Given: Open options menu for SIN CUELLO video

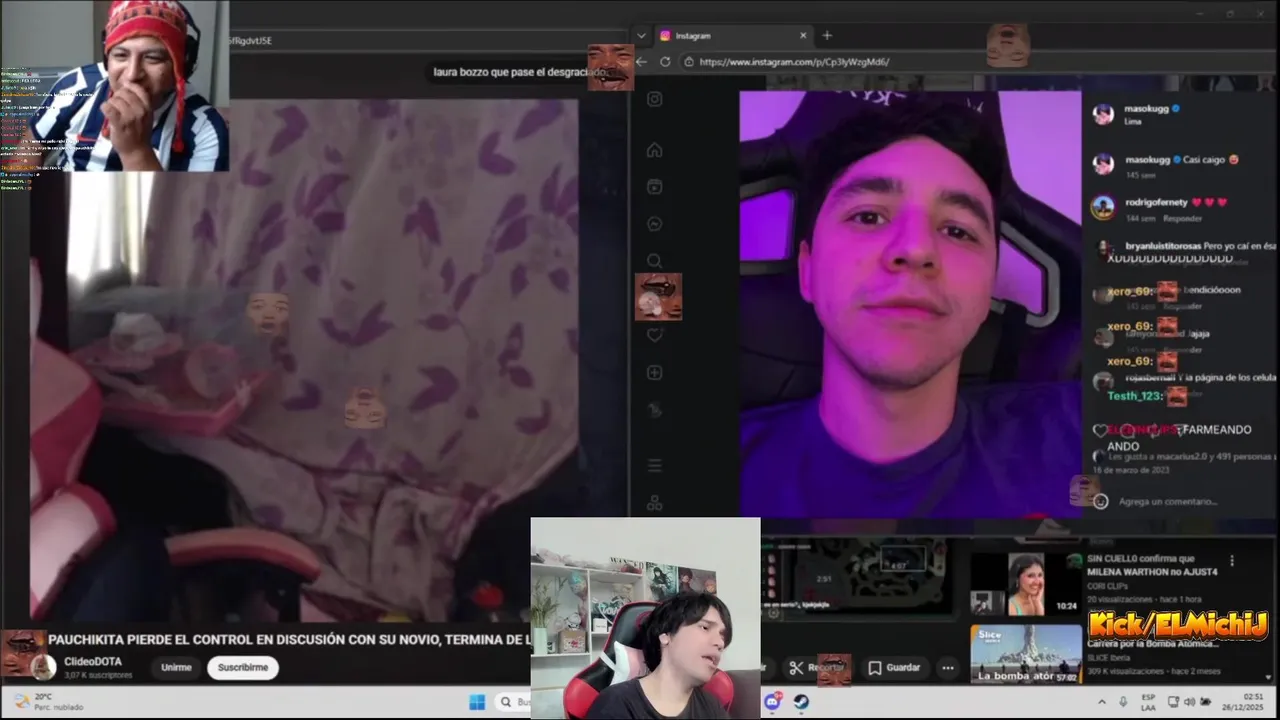Looking at the screenshot, I should click(1232, 561).
